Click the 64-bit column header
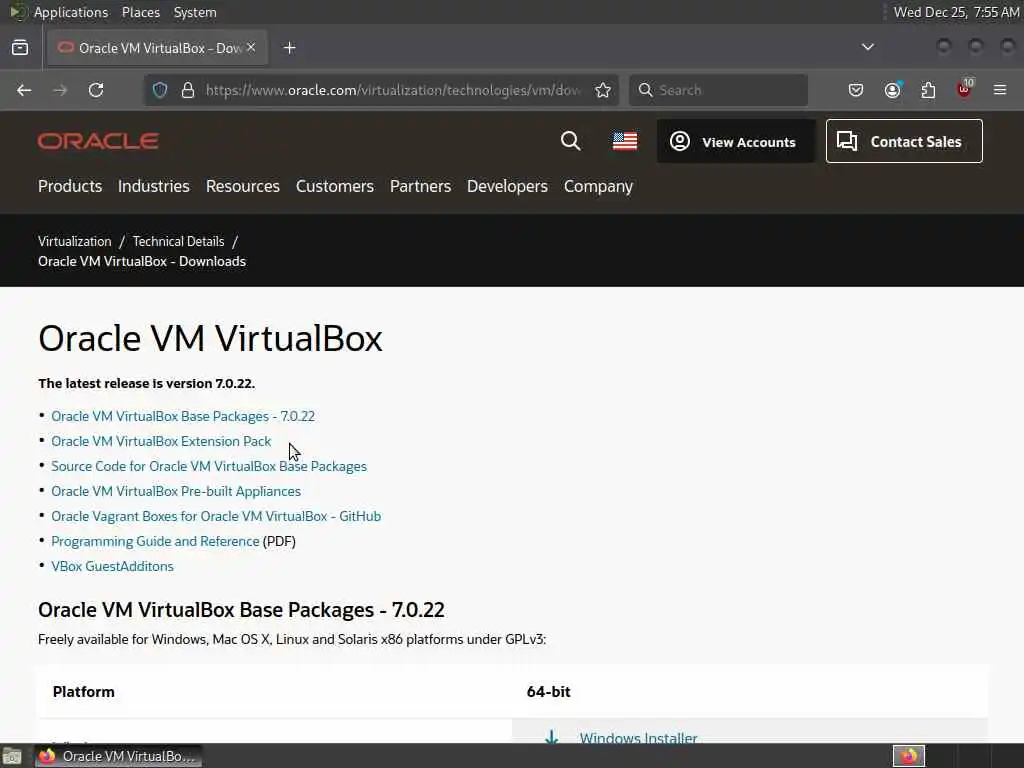 [x=549, y=692]
